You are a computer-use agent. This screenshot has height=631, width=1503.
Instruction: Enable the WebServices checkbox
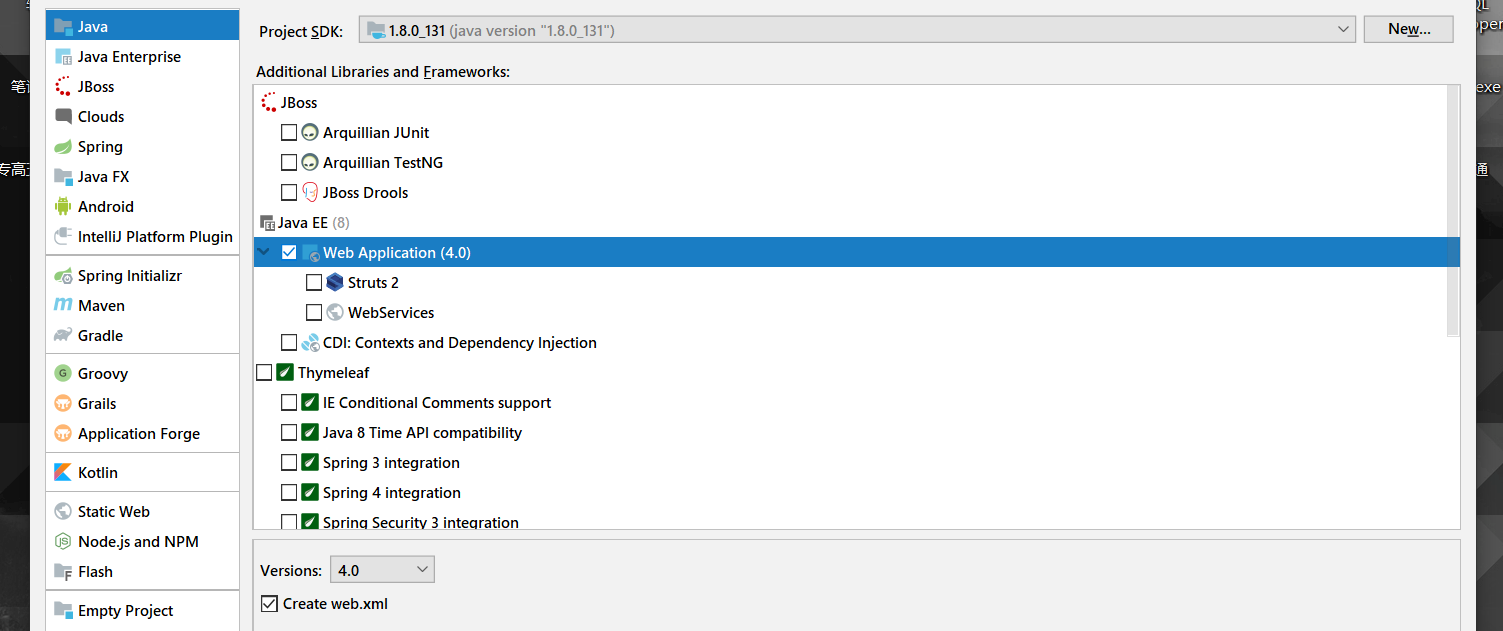coord(314,312)
